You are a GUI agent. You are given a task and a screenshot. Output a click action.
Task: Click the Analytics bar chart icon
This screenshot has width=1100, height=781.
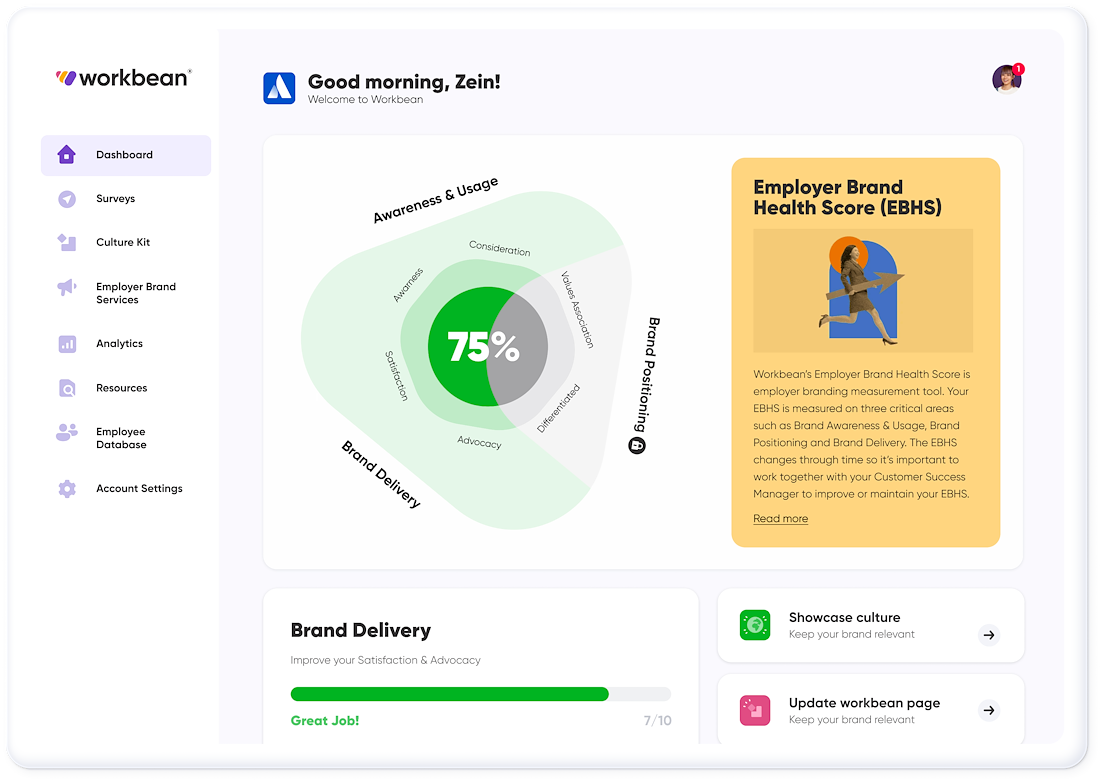[67, 344]
